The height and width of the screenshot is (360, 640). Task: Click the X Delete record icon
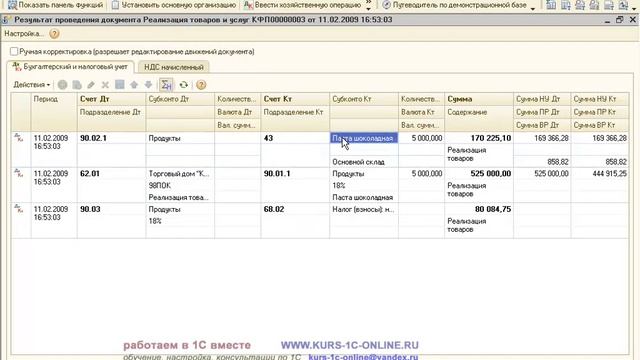pyautogui.click(x=105, y=85)
